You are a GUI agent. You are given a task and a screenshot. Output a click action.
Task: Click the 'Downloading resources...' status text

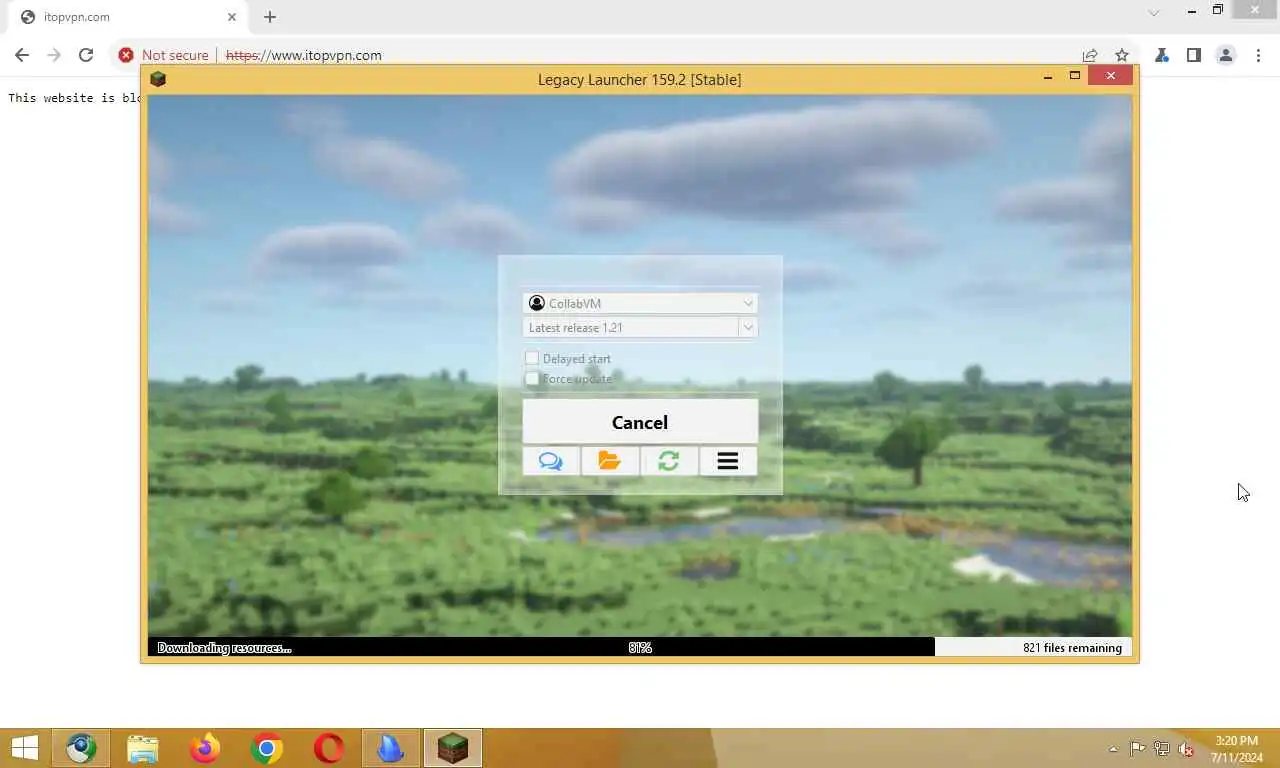[224, 648]
